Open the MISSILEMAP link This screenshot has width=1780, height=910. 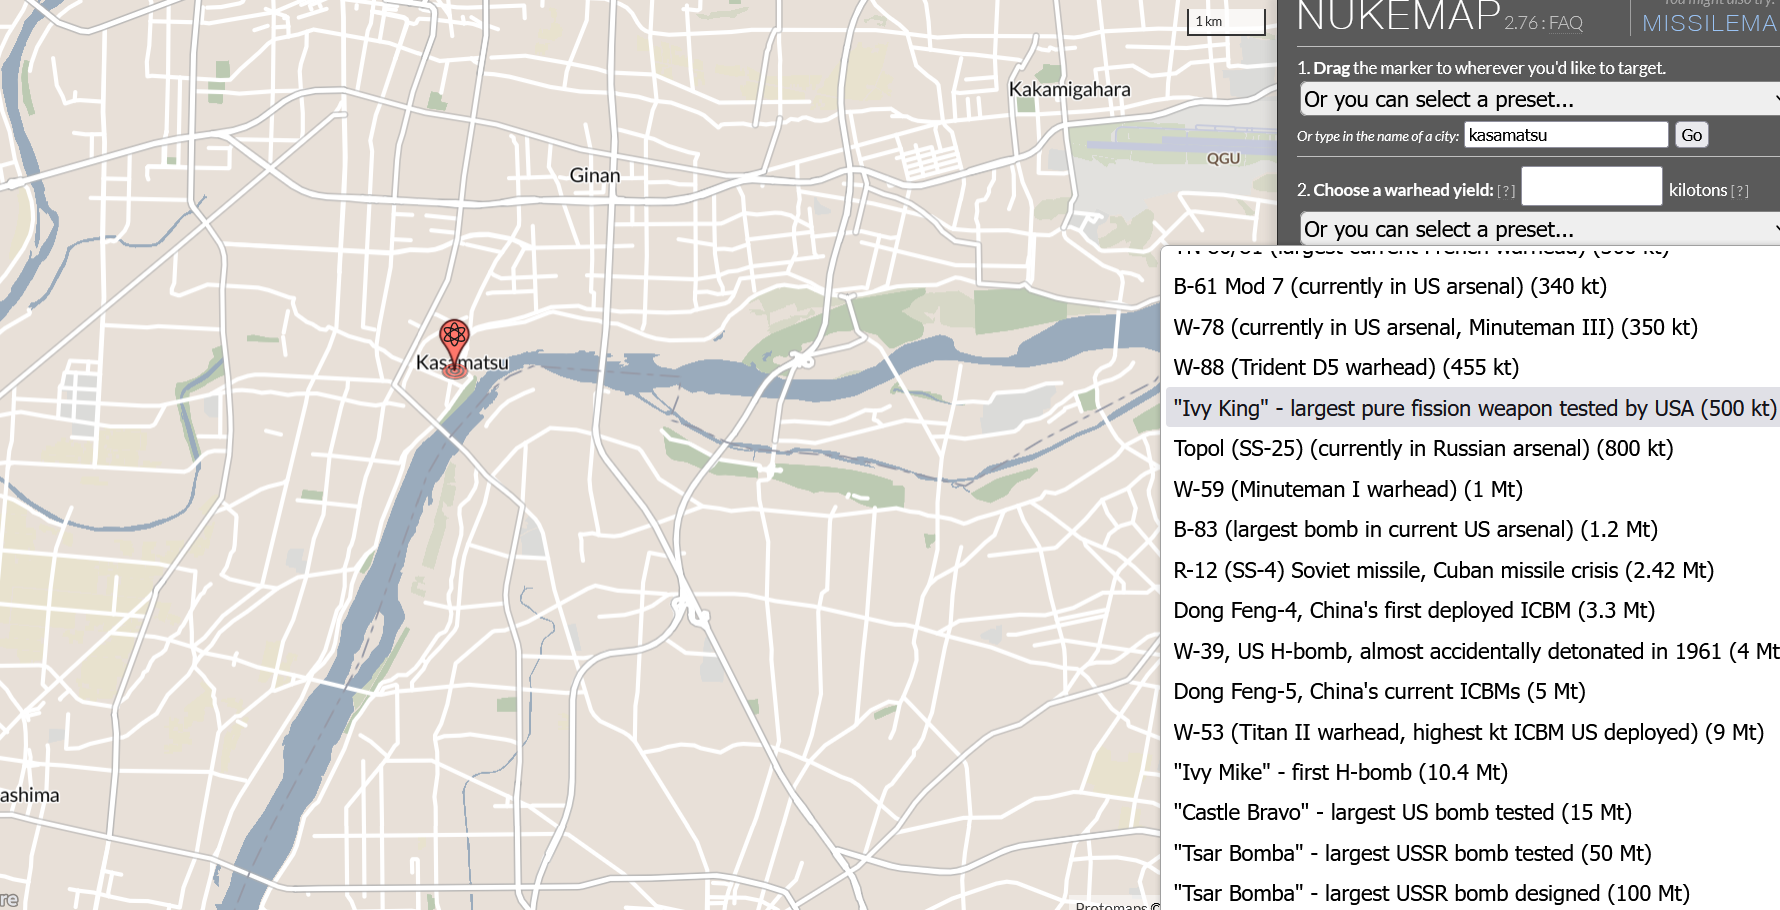(x=1709, y=23)
